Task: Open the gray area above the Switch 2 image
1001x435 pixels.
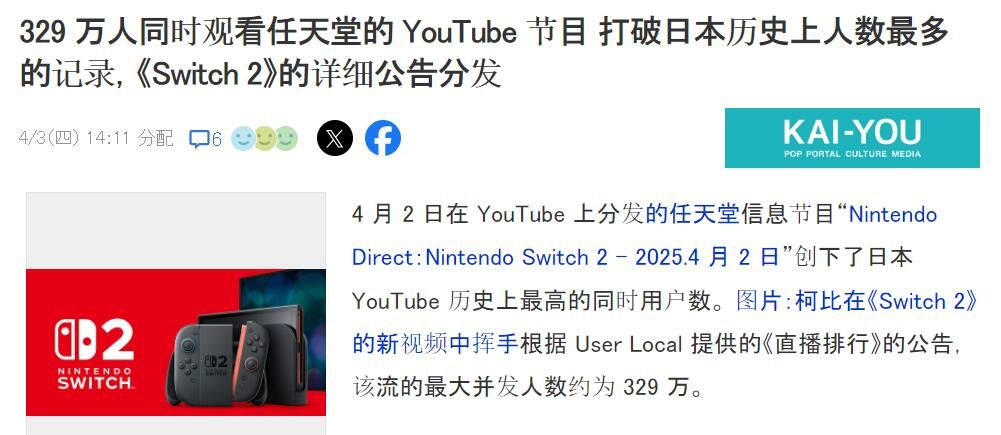Action: click(x=176, y=231)
